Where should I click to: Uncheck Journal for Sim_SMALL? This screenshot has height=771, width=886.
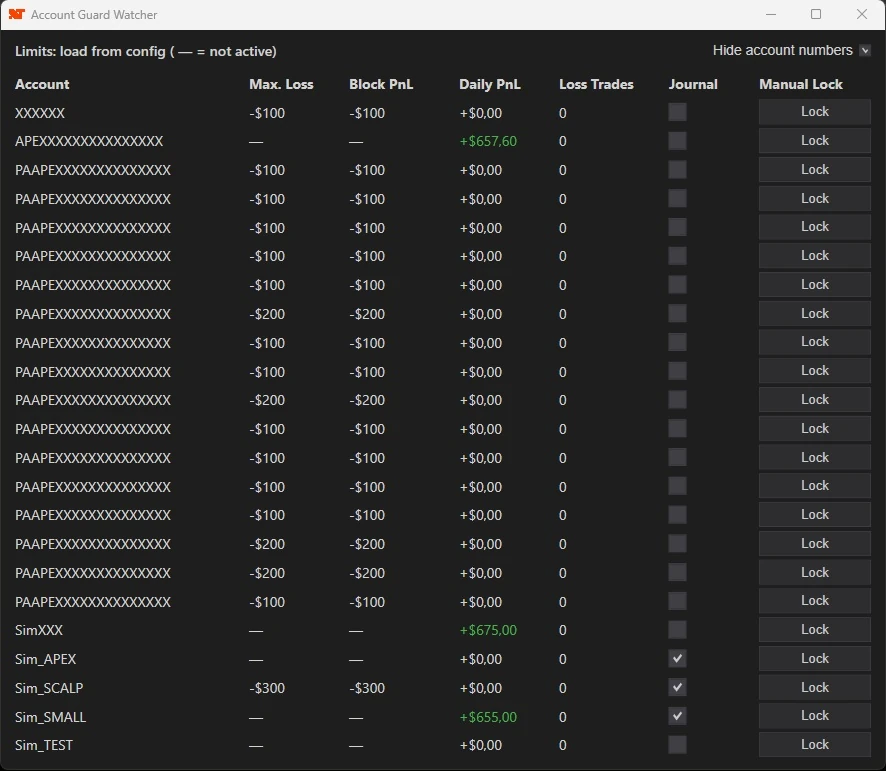tap(677, 716)
